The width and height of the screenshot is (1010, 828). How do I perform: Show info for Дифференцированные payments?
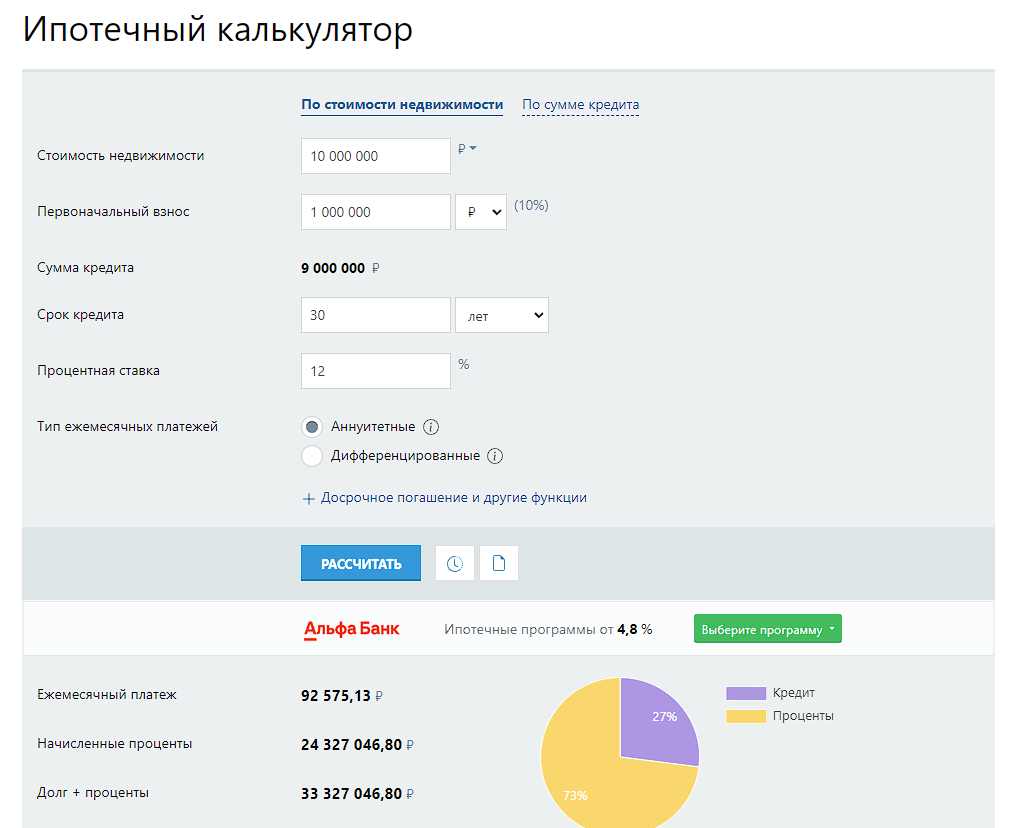click(495, 456)
